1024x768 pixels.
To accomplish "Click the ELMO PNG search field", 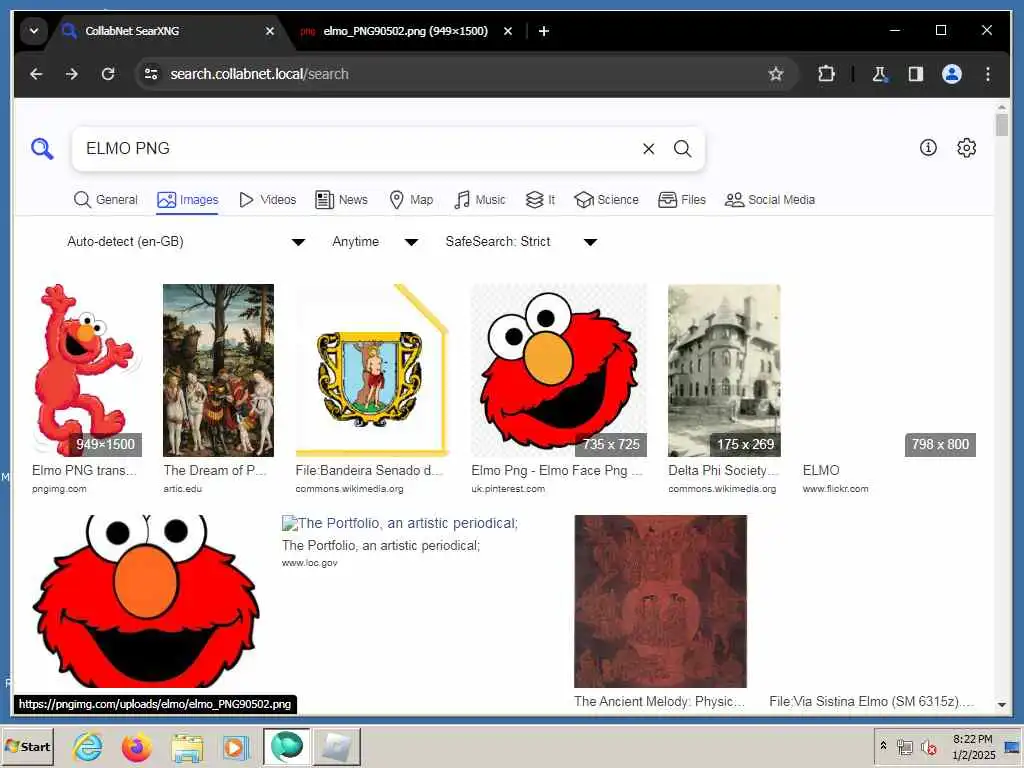I will click(x=359, y=149).
